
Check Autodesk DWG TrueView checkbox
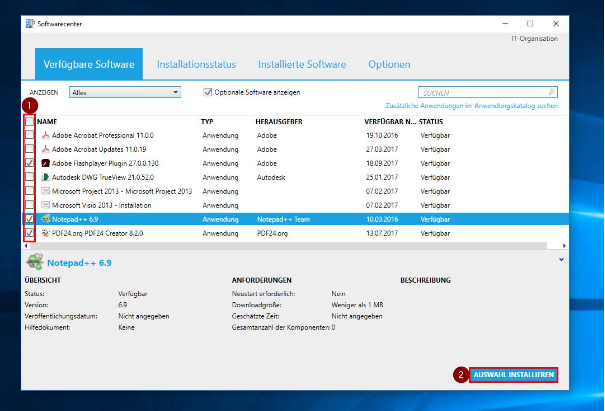[x=29, y=176]
